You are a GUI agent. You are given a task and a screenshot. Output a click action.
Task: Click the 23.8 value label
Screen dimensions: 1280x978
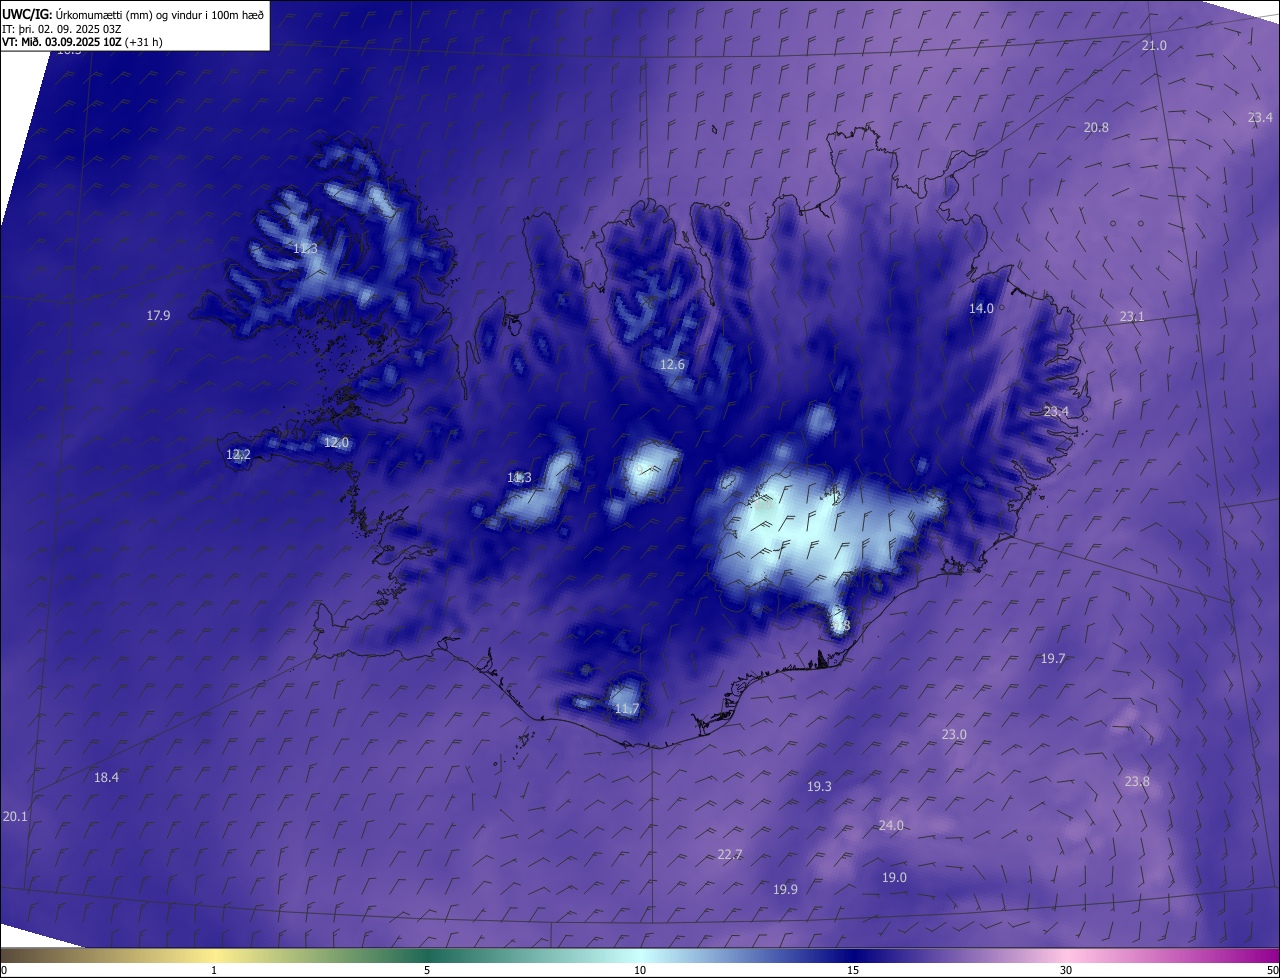(x=1137, y=781)
